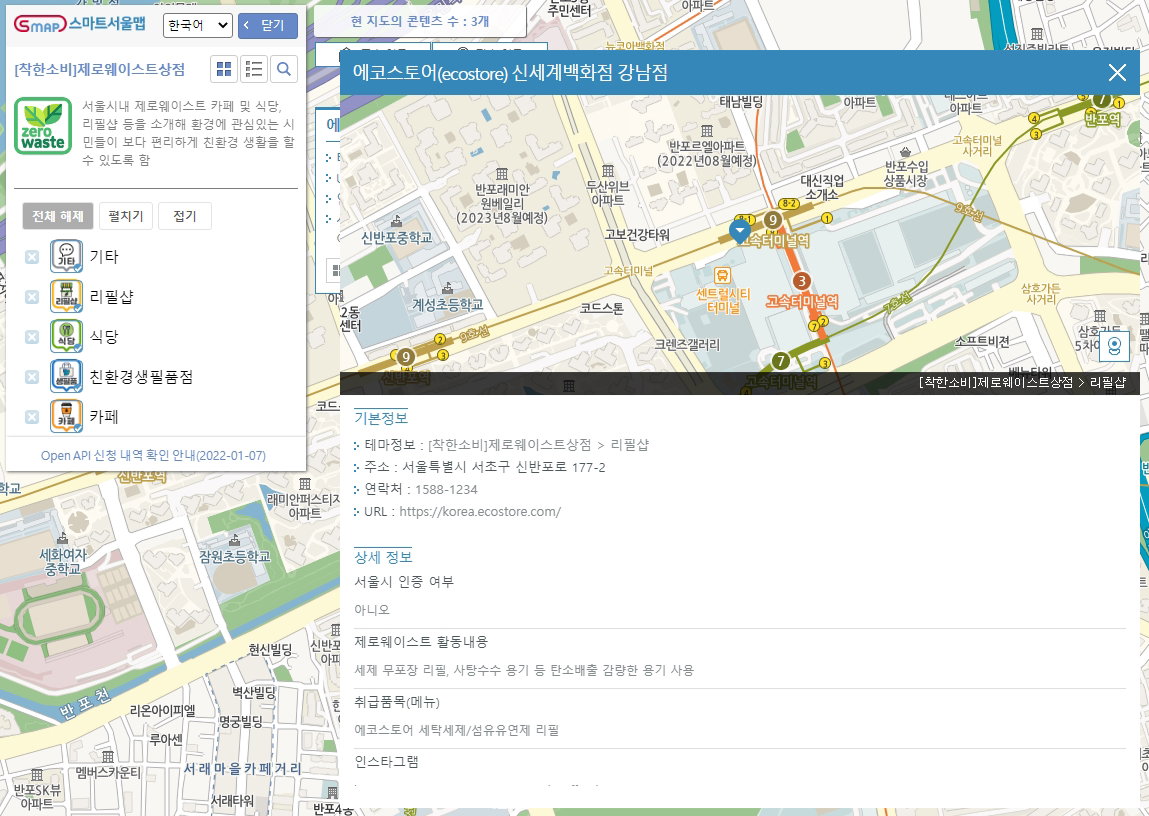Open the search magnifier icon
Image resolution: width=1149 pixels, height=816 pixels.
tap(284, 69)
